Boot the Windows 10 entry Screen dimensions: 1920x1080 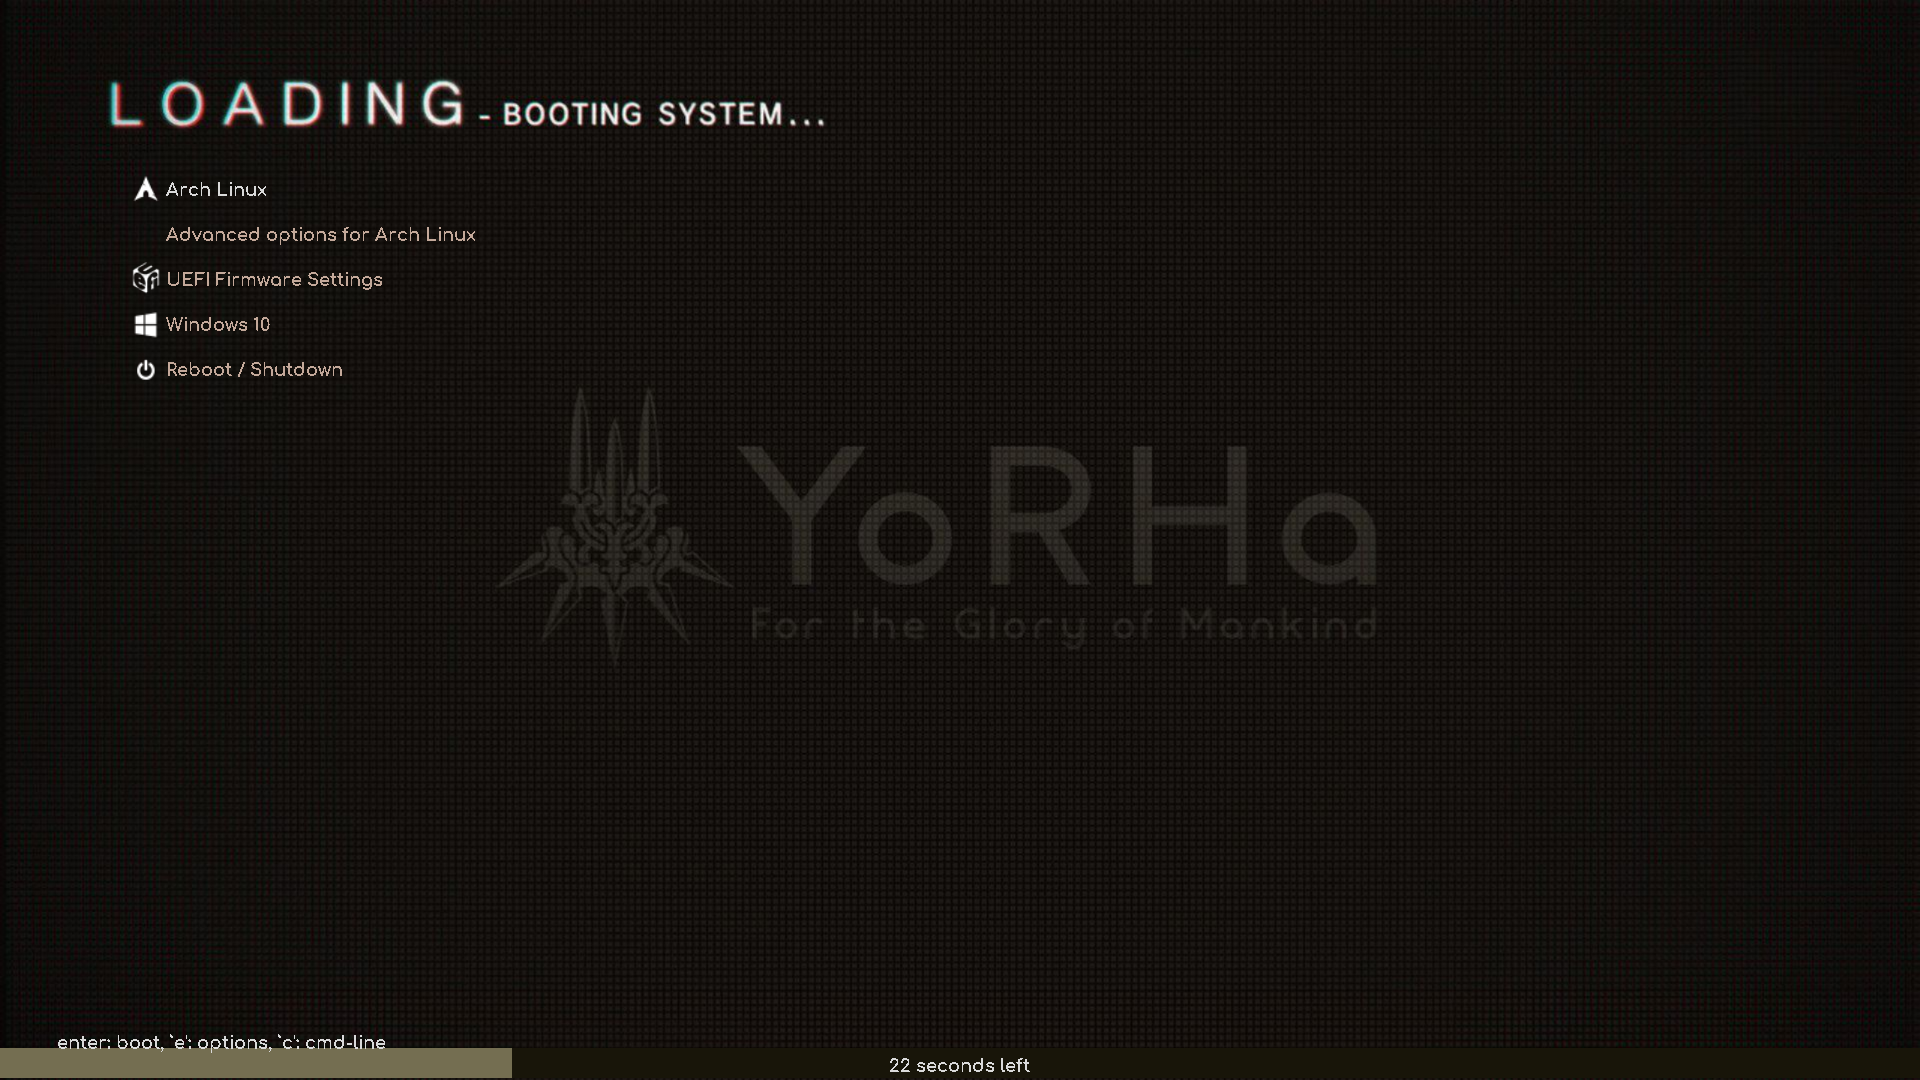click(x=218, y=325)
